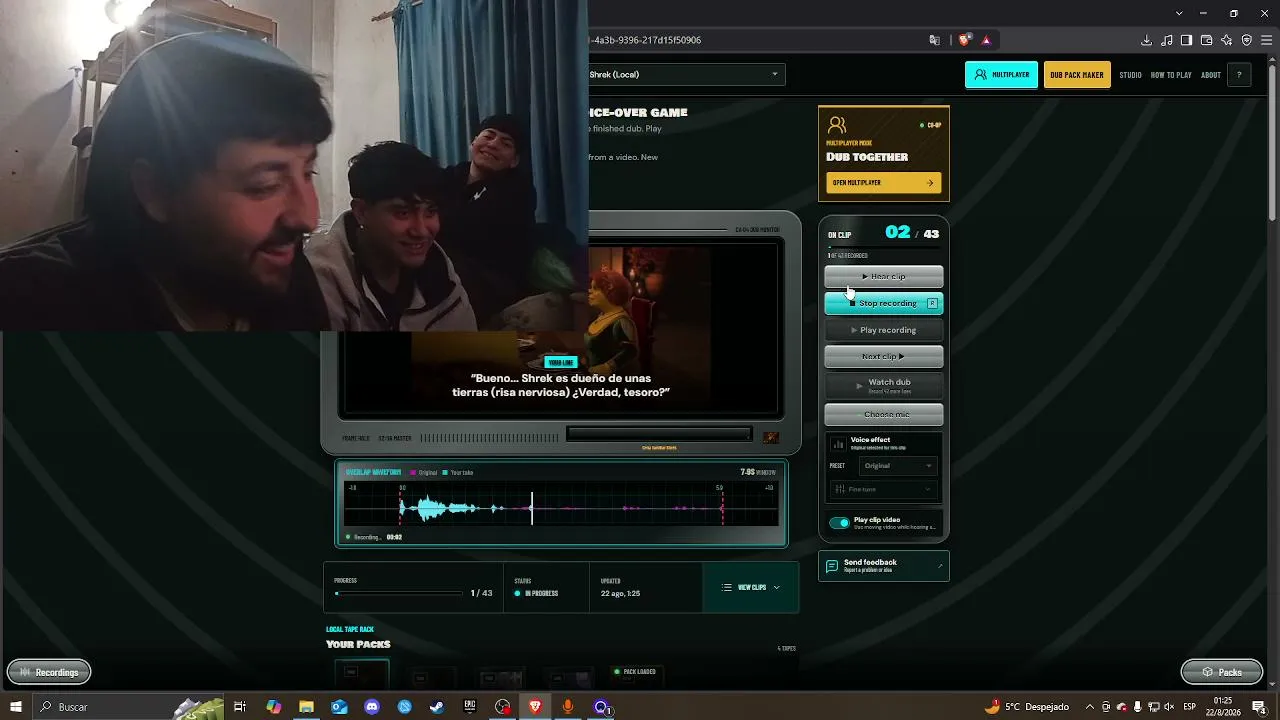Click the question mark help button
1280x720 pixels.
pos(1239,75)
